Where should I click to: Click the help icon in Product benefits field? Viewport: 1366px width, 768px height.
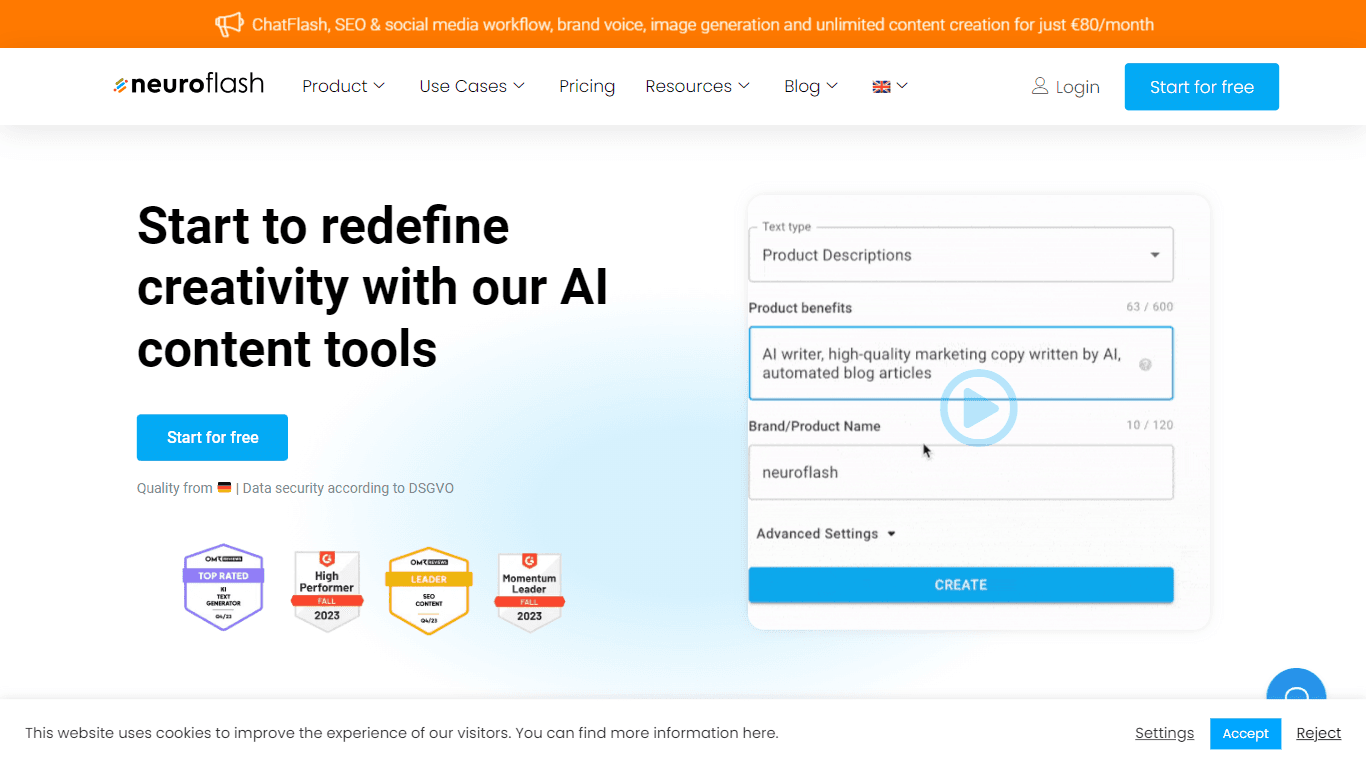pyautogui.click(x=1145, y=364)
